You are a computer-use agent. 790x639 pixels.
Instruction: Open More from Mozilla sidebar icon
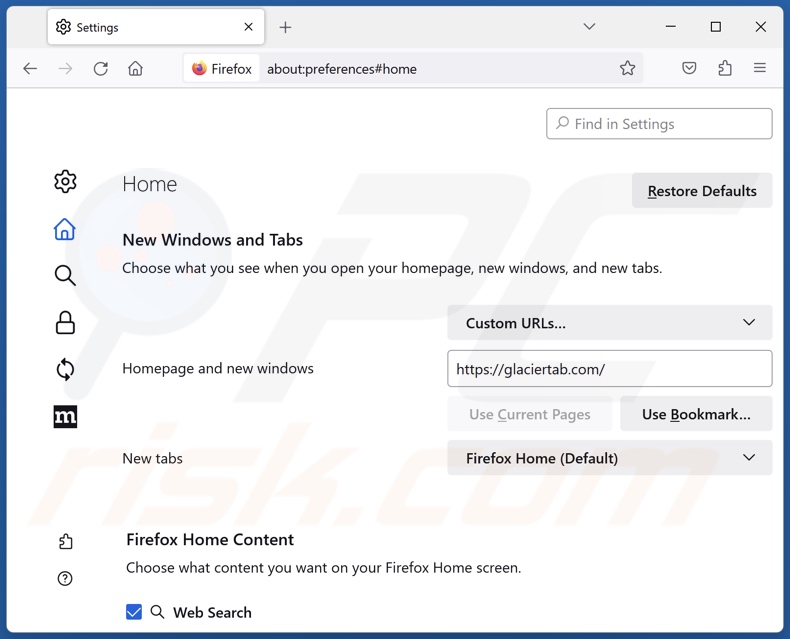[65, 417]
